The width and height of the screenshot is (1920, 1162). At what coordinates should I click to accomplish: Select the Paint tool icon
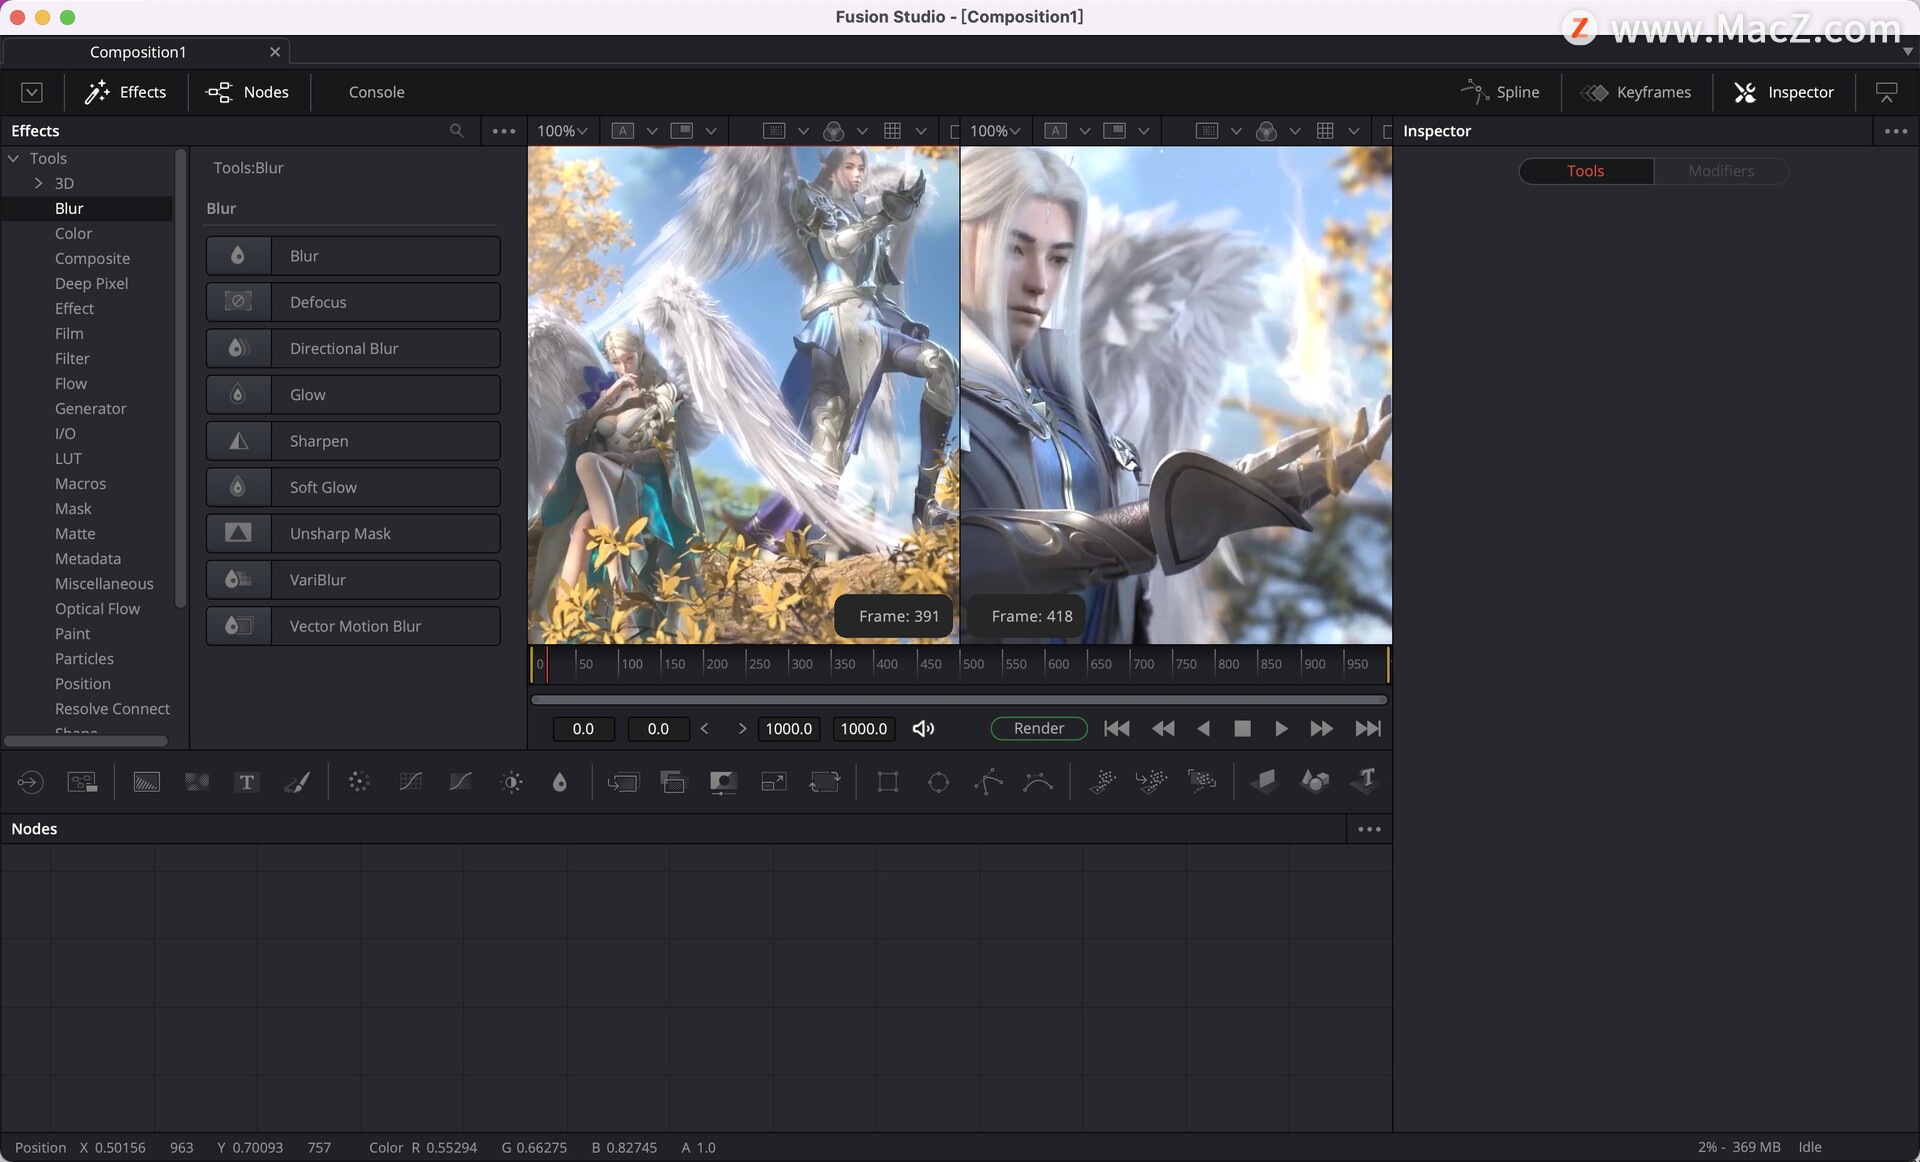[297, 782]
